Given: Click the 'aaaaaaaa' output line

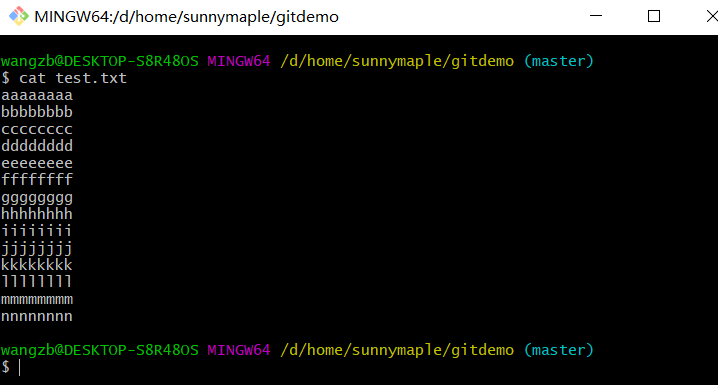Looking at the screenshot, I should pyautogui.click(x=37, y=95).
